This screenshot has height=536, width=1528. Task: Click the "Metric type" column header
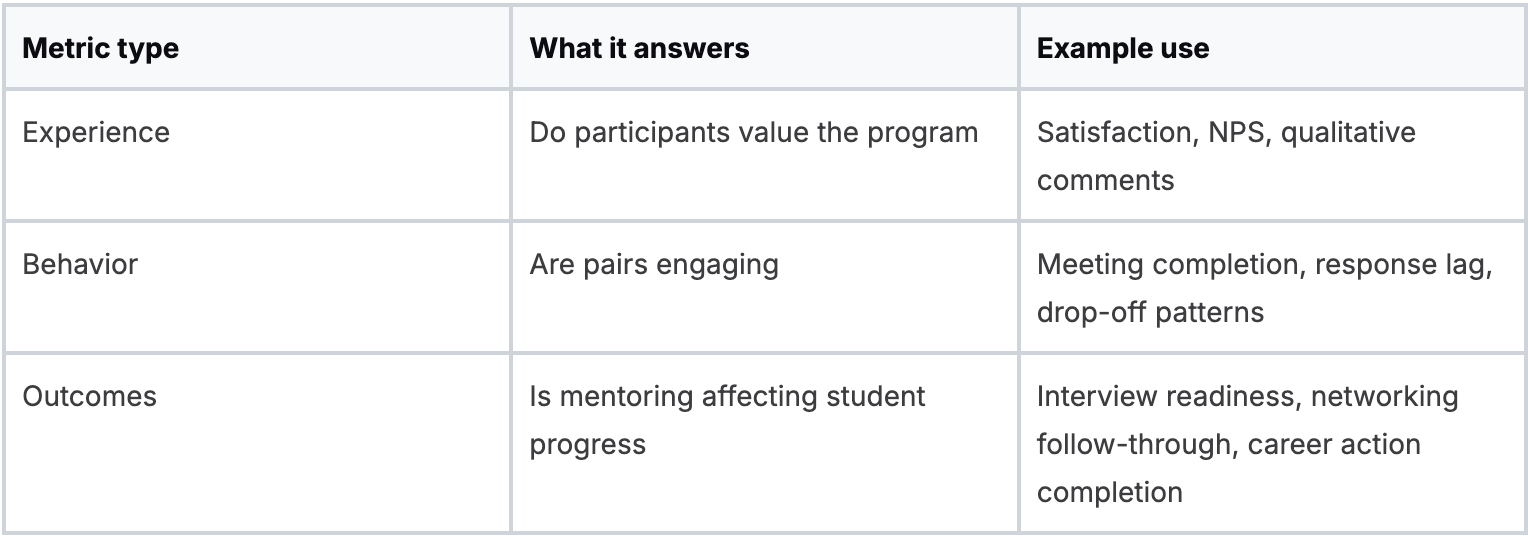100,48
